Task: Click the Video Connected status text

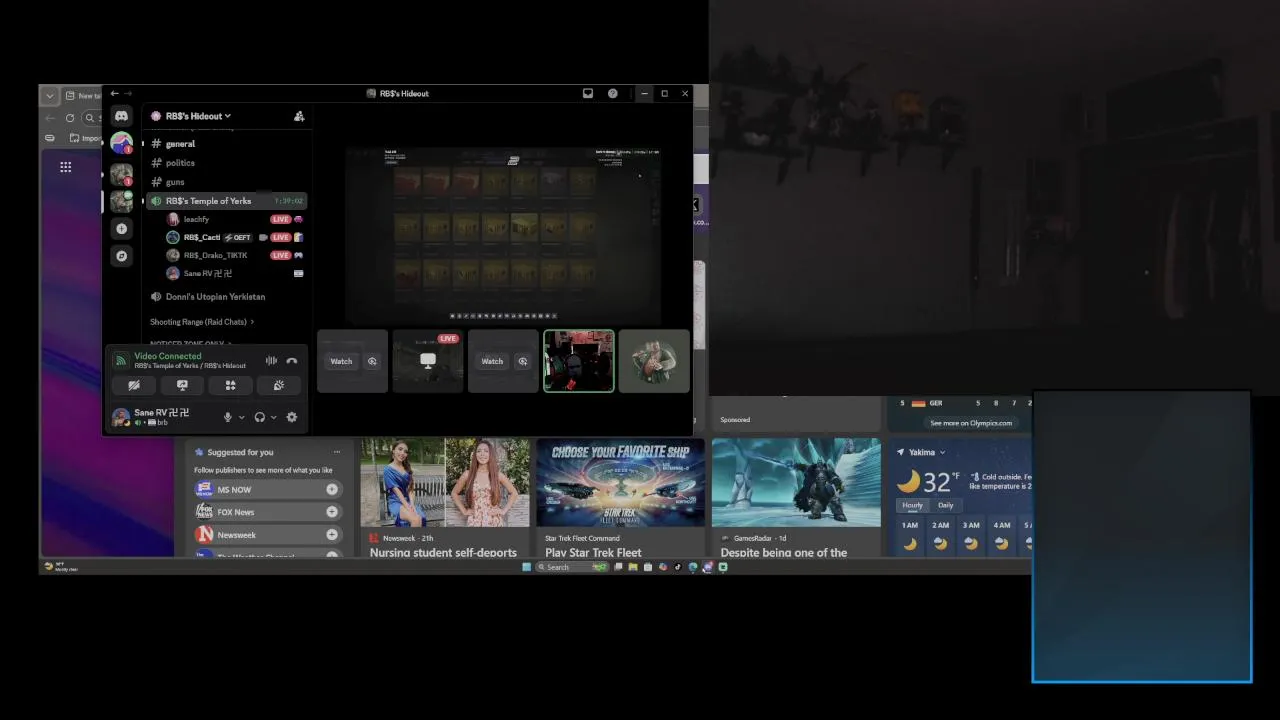Action: coord(168,356)
